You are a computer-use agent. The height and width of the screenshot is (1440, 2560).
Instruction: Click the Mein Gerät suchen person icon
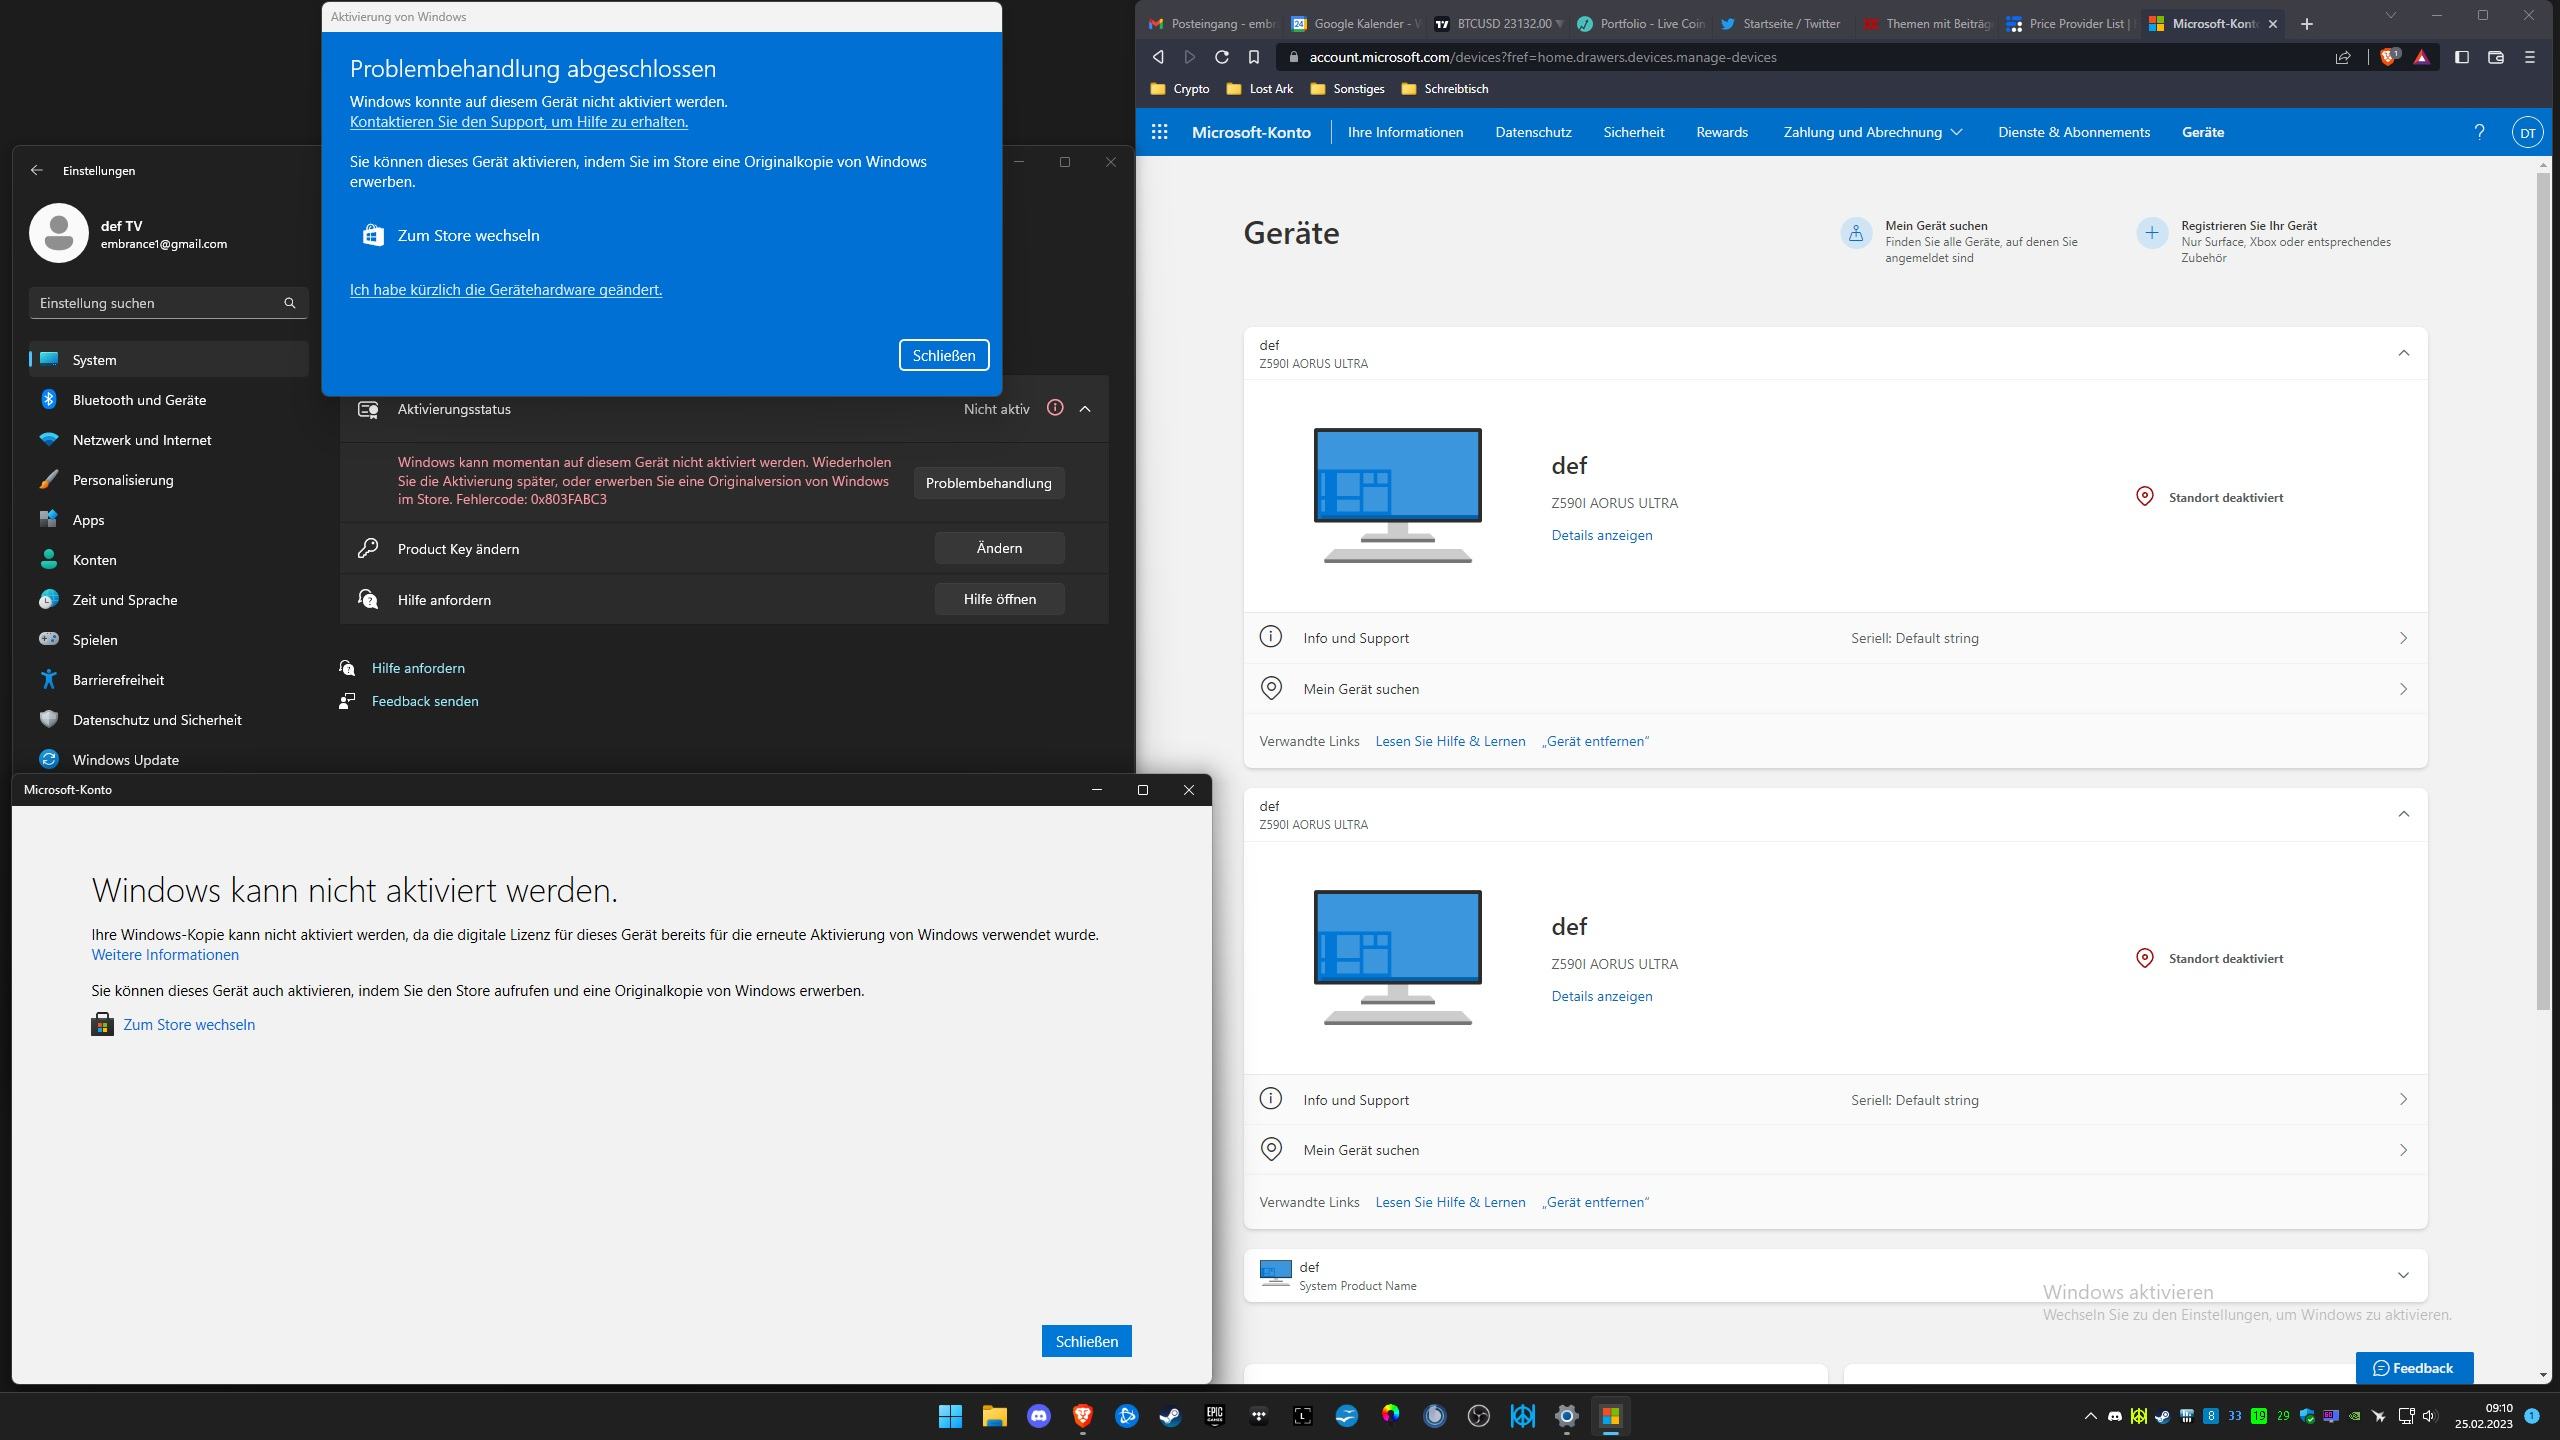click(x=1856, y=233)
